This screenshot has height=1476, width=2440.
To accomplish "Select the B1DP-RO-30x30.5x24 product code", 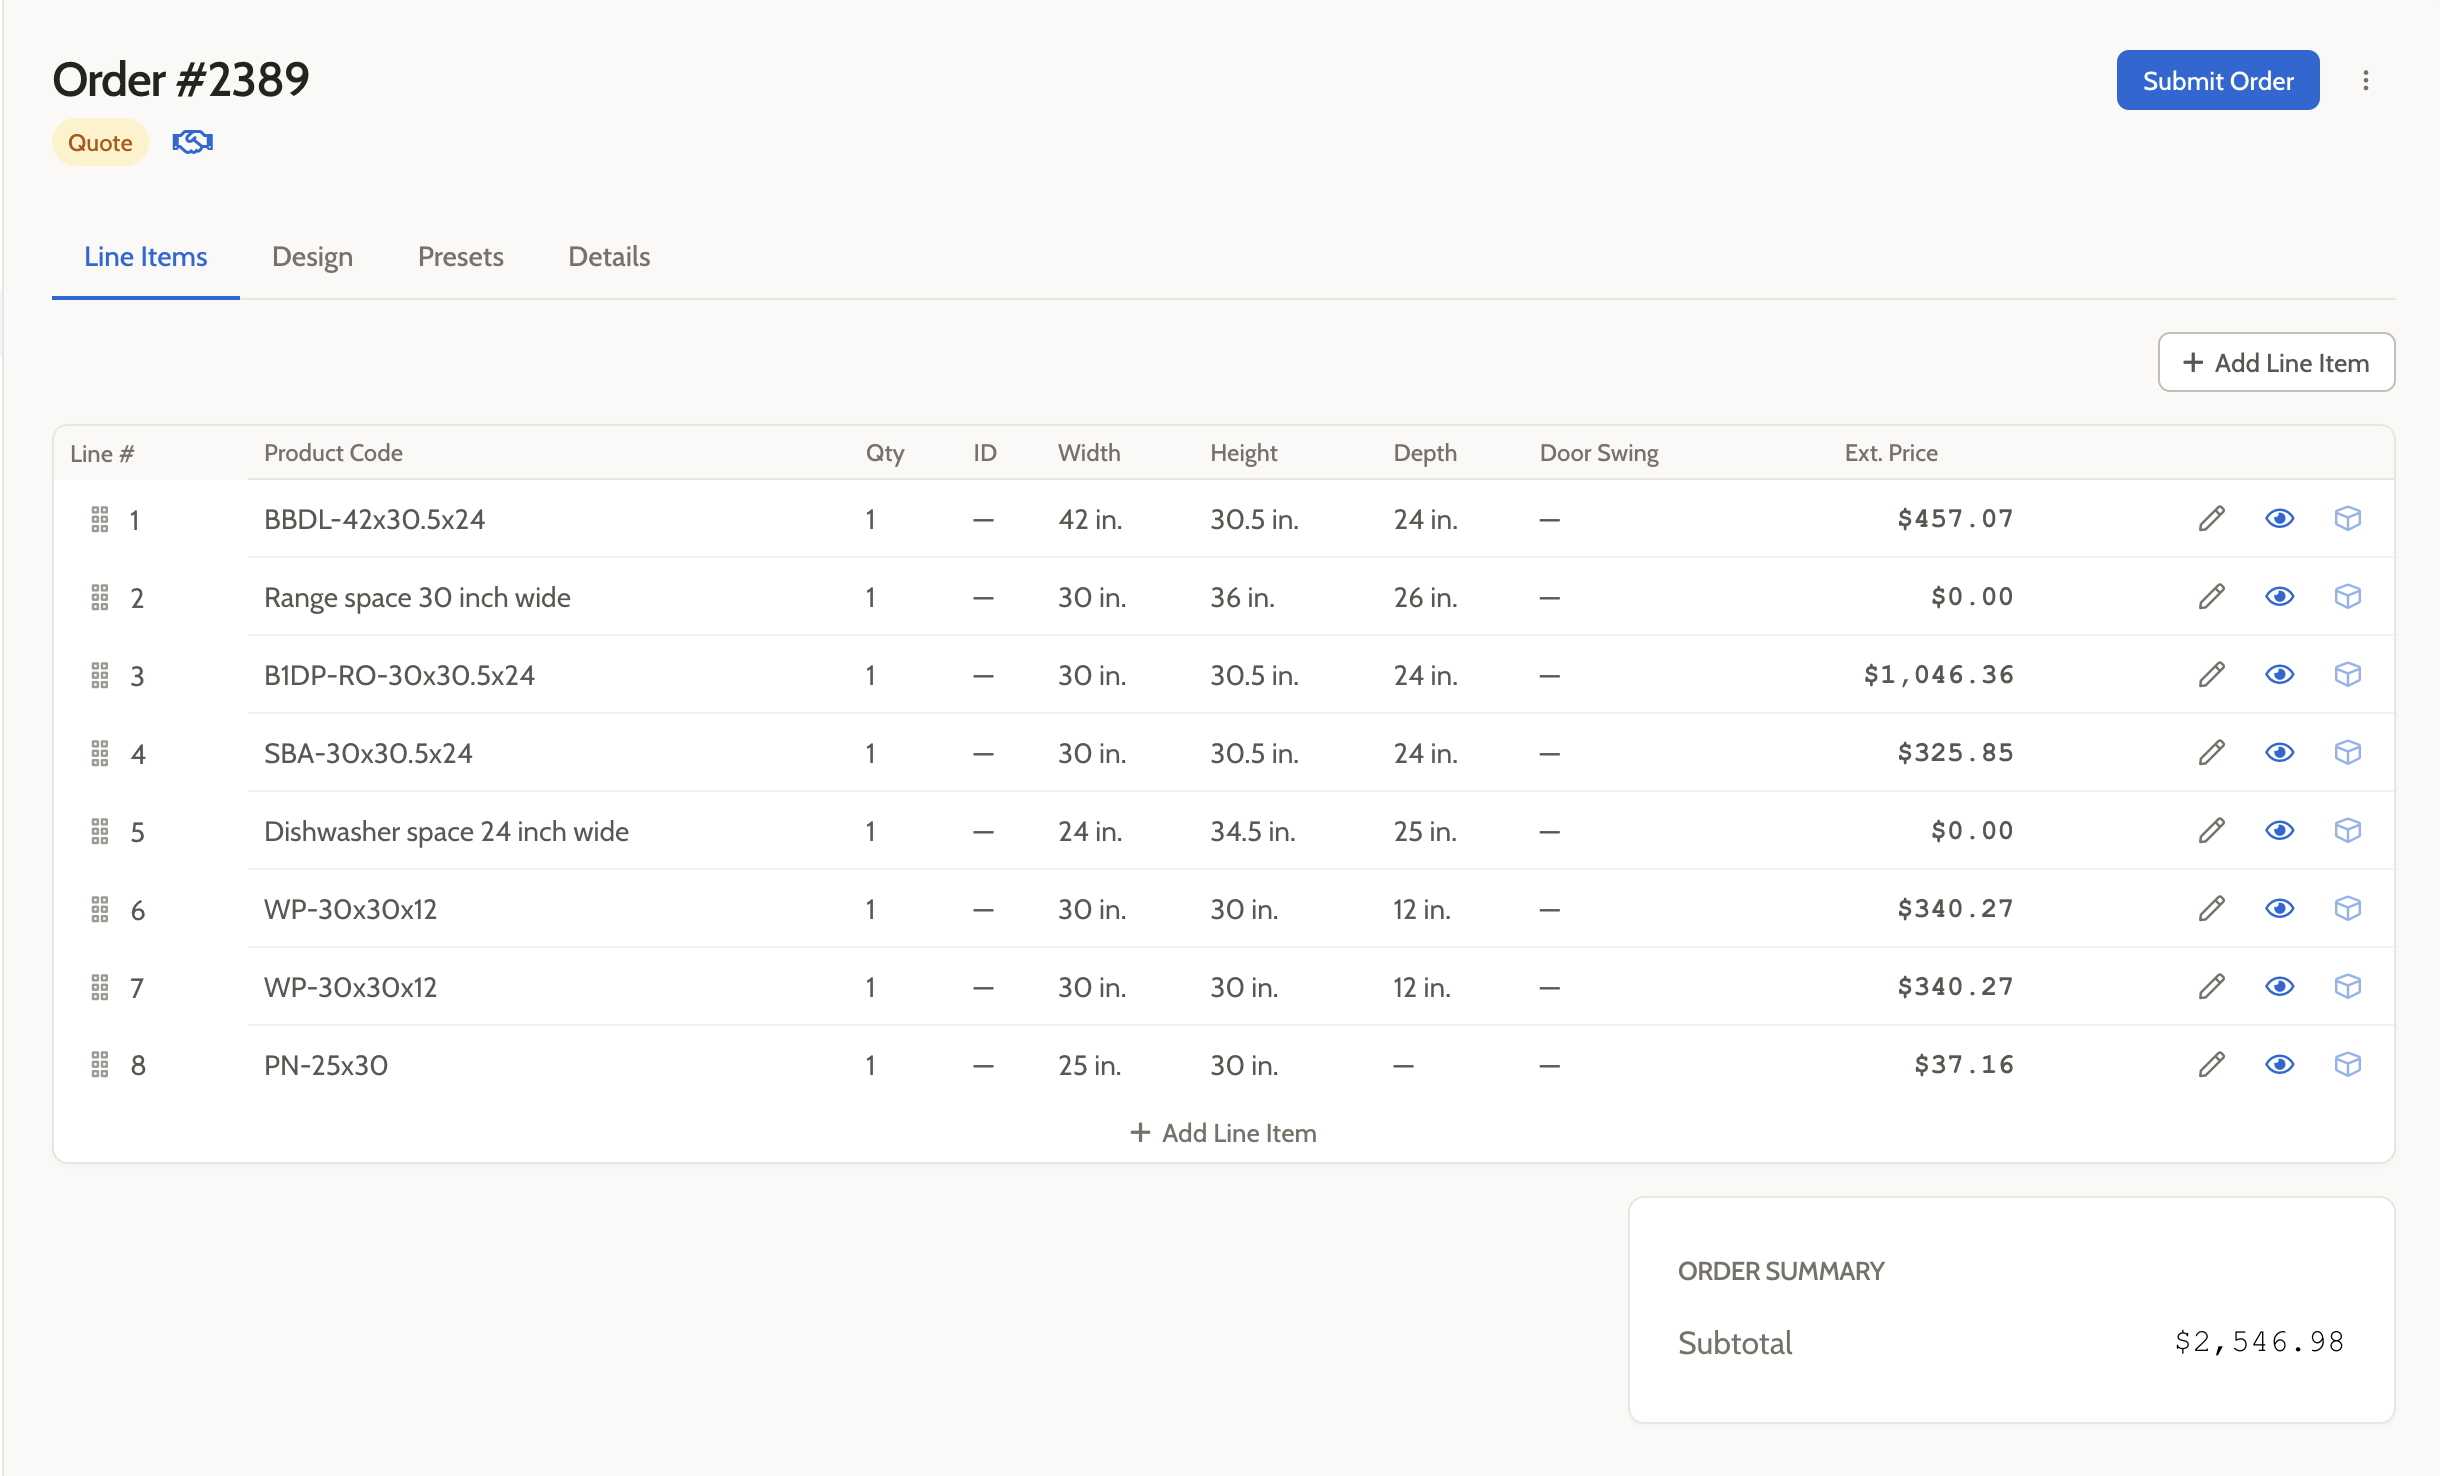I will [399, 675].
